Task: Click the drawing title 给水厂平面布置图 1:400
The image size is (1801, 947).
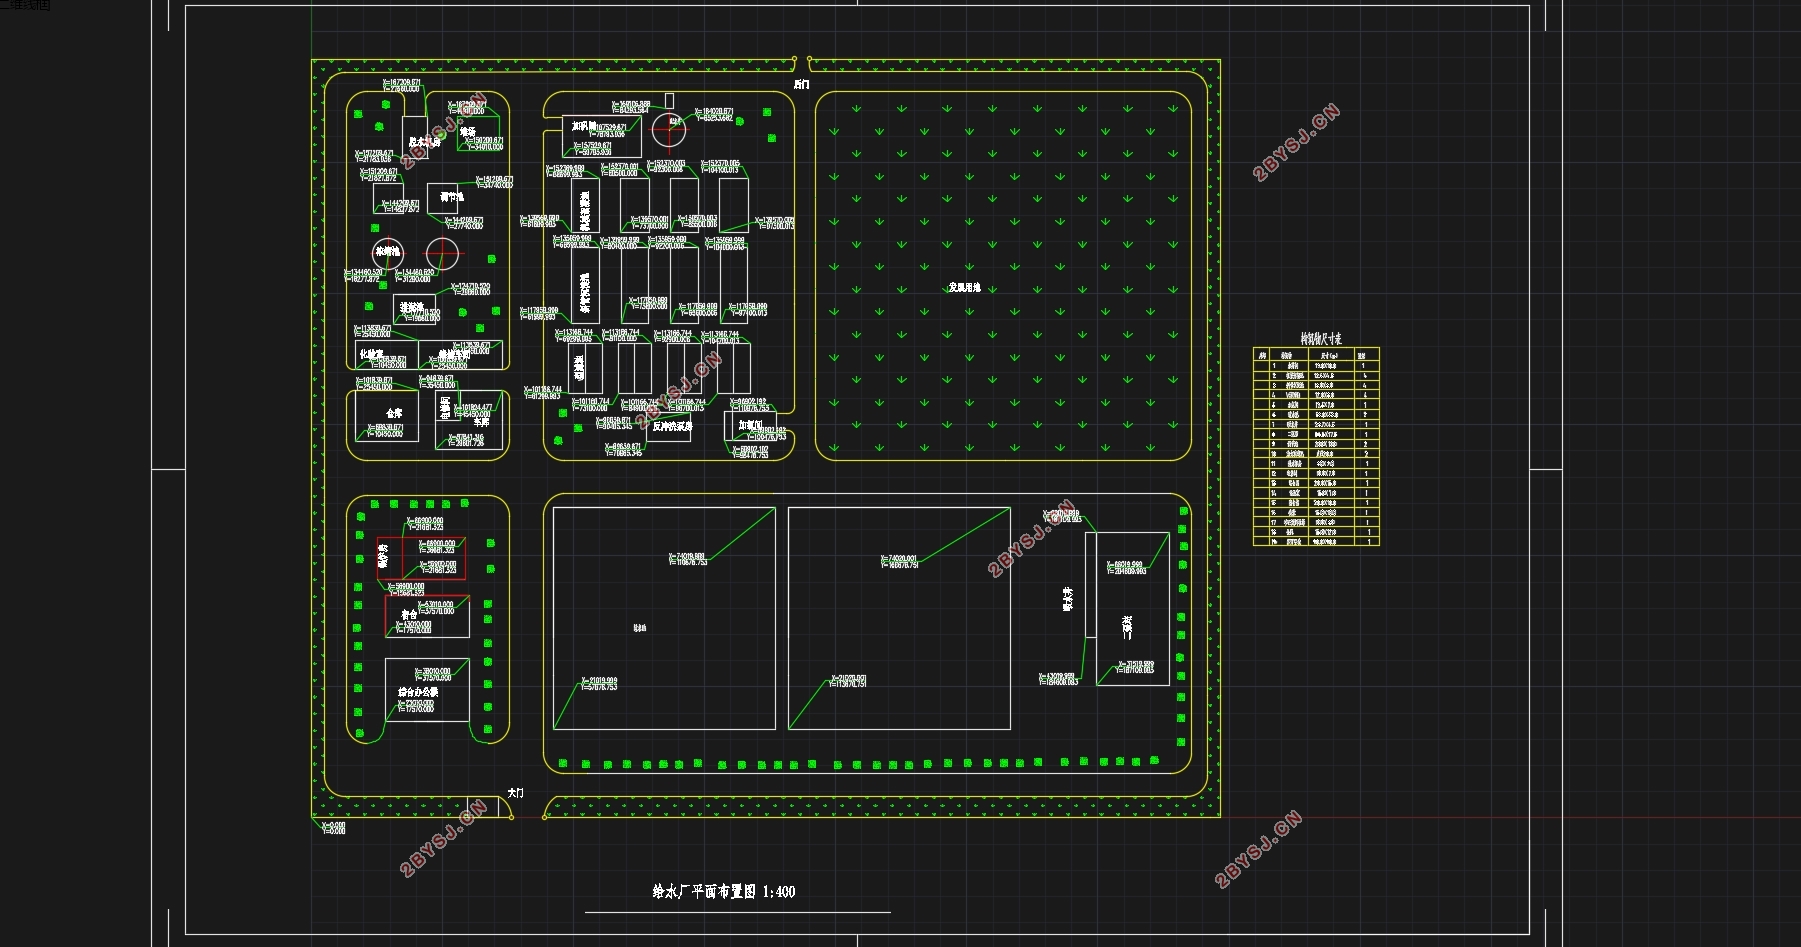Action: coord(723,892)
